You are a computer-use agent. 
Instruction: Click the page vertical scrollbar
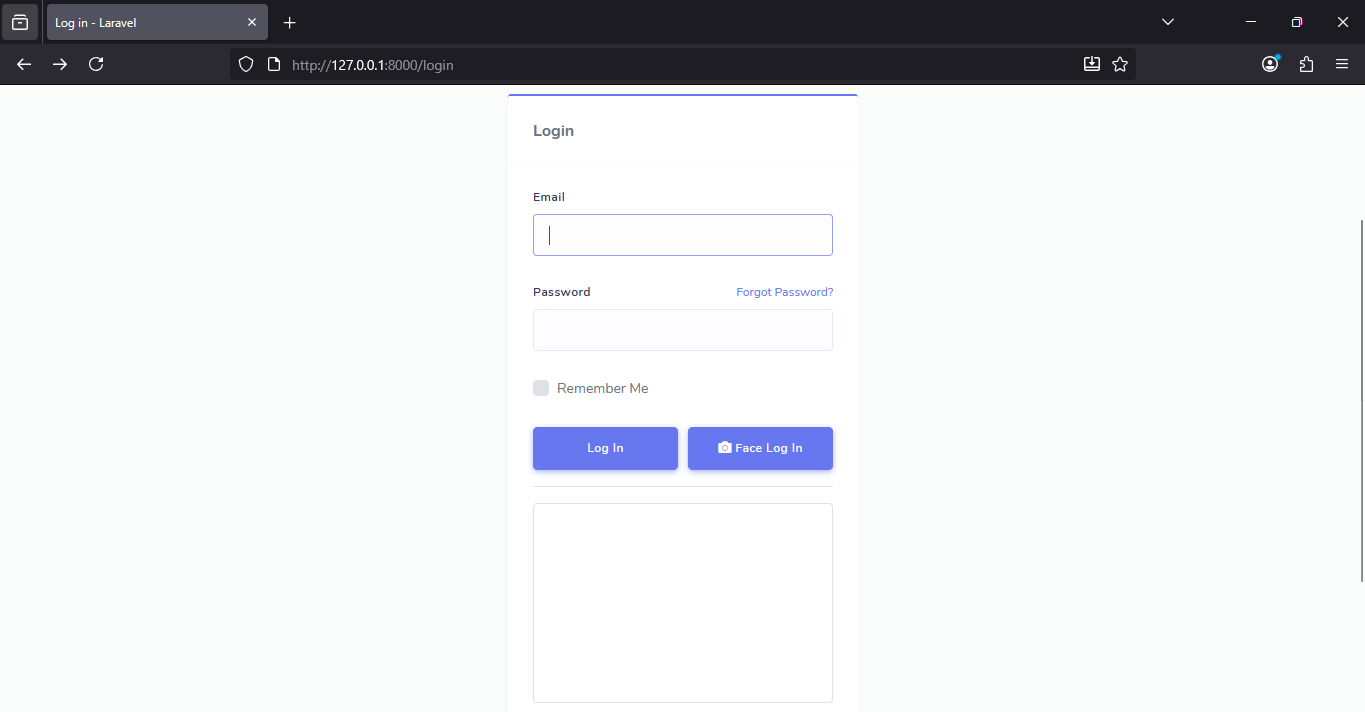coord(1361,400)
